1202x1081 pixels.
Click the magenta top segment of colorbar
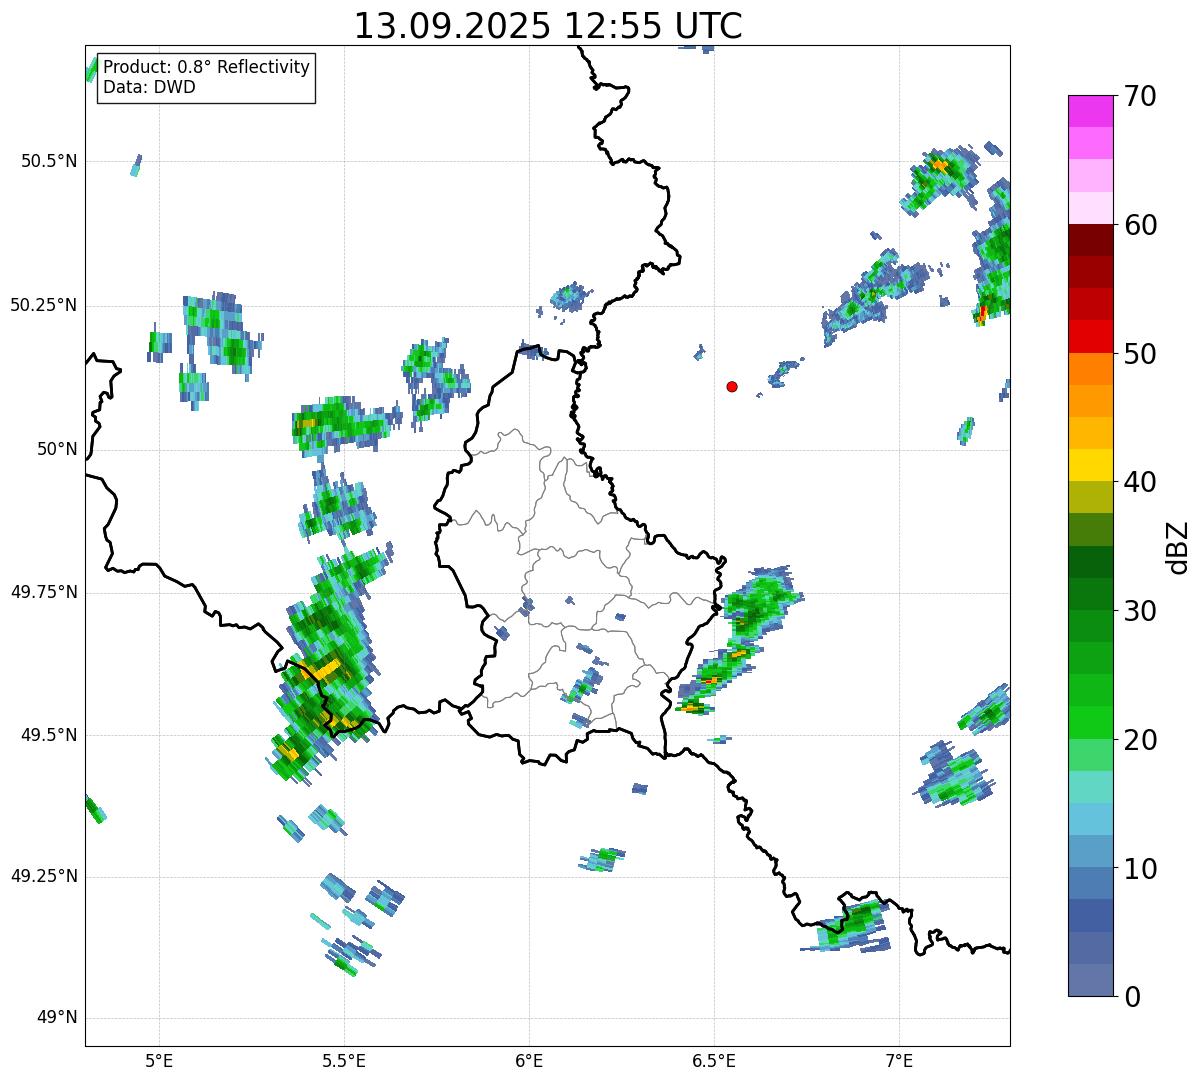(x=1091, y=111)
